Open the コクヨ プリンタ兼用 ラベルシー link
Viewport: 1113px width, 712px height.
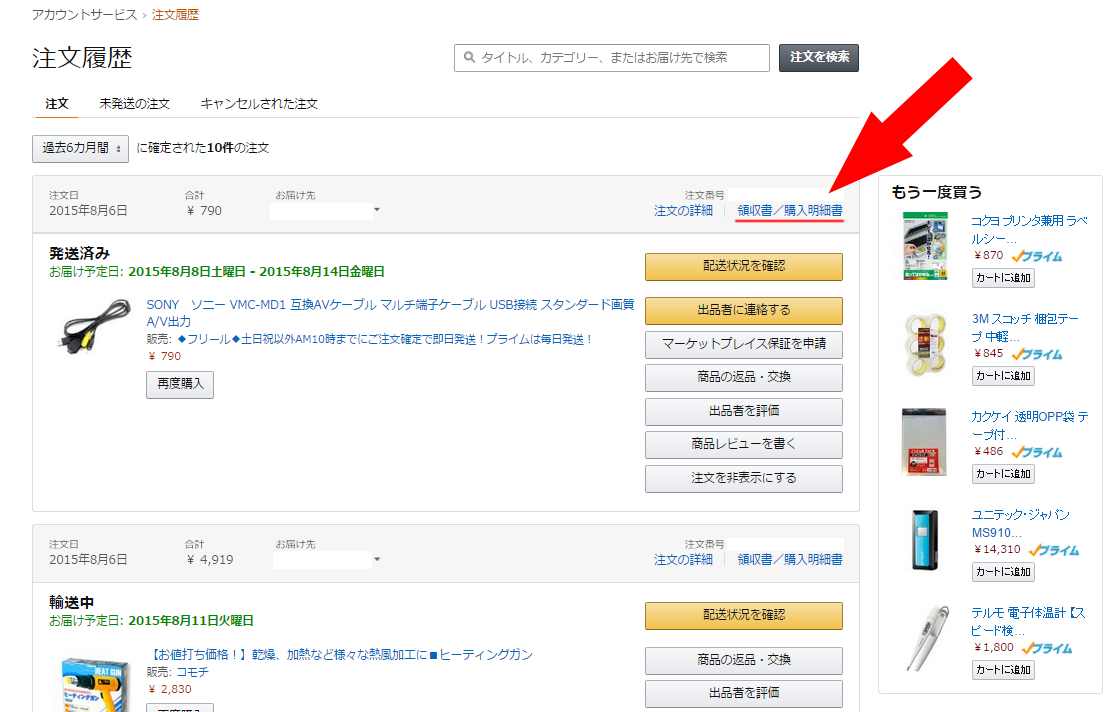(x=1029, y=229)
